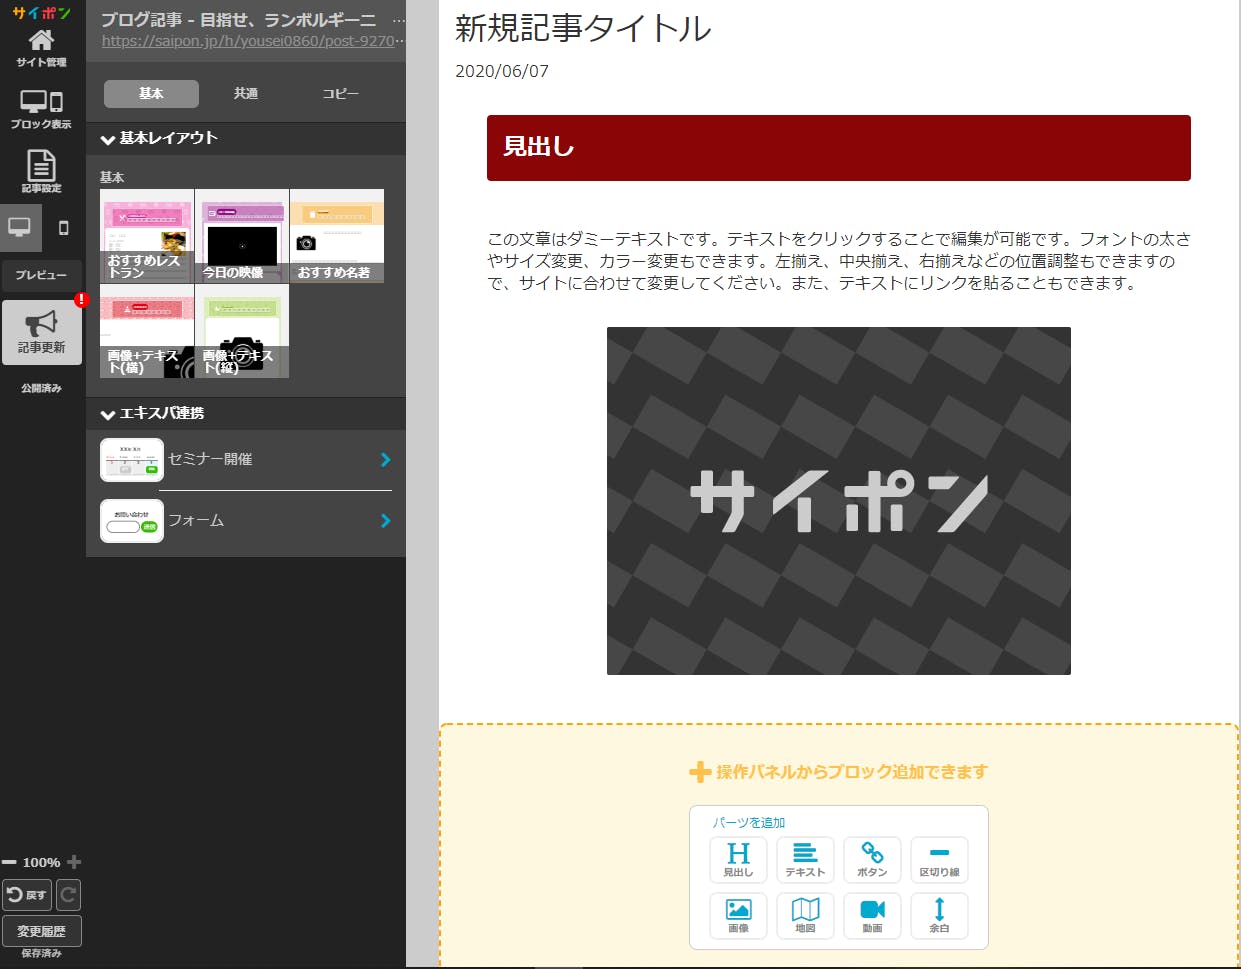Collapse the 基本レイアウト section
Image resolution: width=1241 pixels, height=969 pixels.
tap(108, 139)
